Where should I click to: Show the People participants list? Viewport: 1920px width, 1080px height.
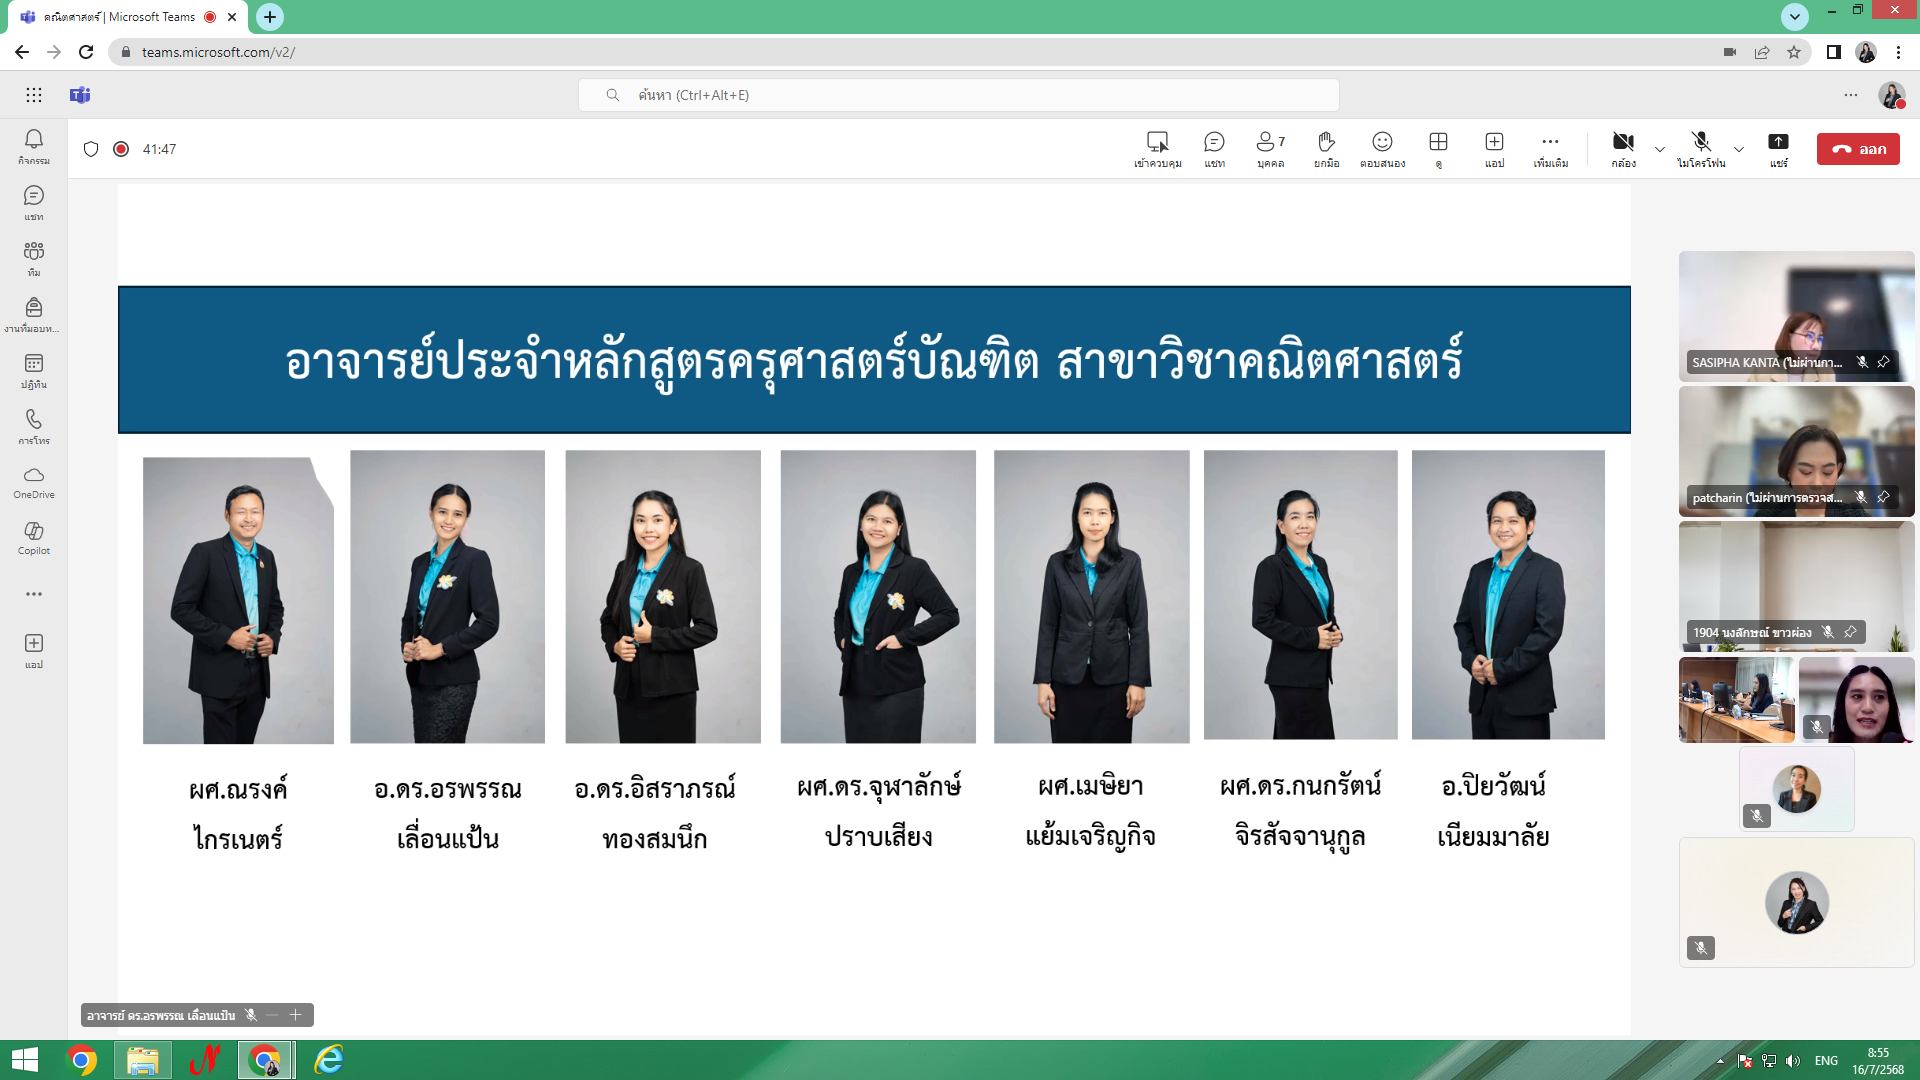click(1270, 149)
